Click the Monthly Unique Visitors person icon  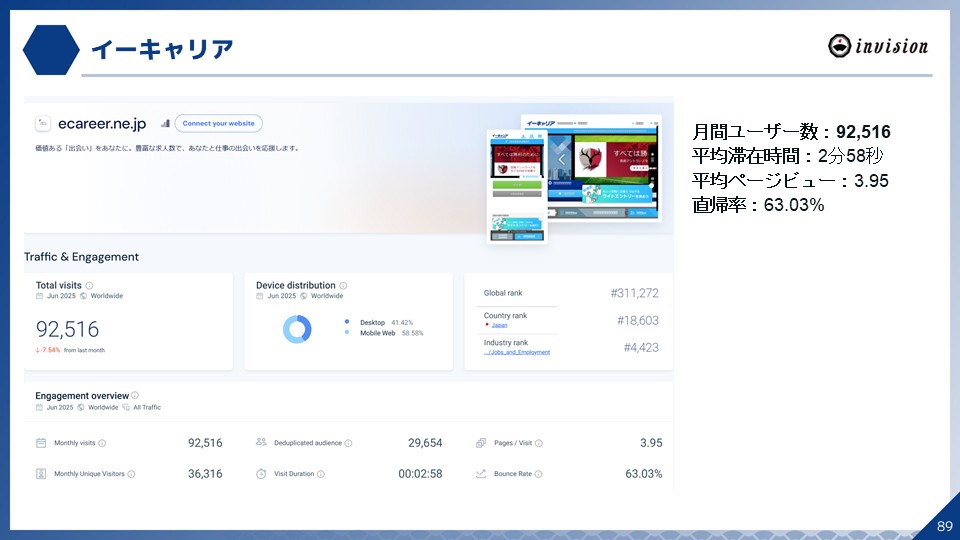[x=41, y=473]
